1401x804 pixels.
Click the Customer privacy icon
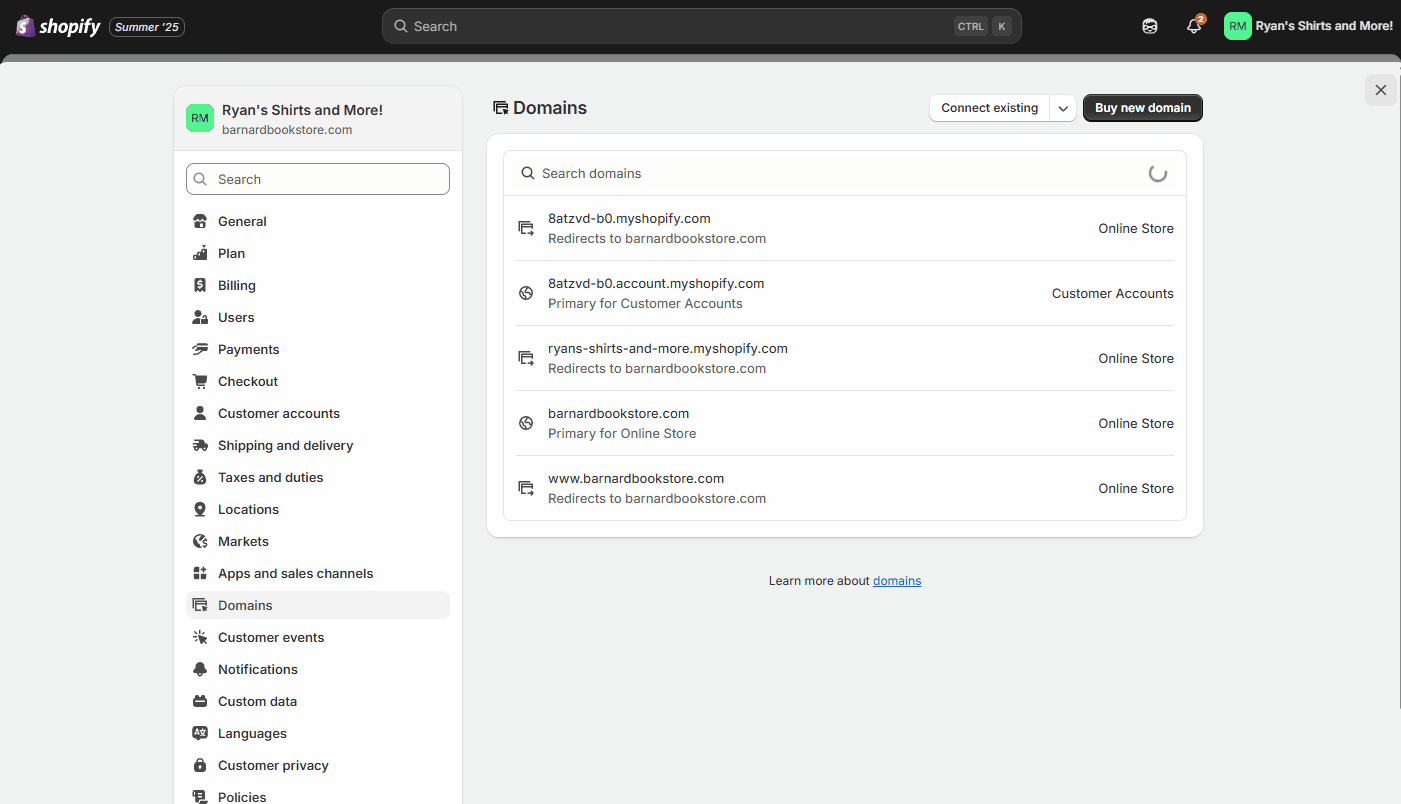click(200, 765)
